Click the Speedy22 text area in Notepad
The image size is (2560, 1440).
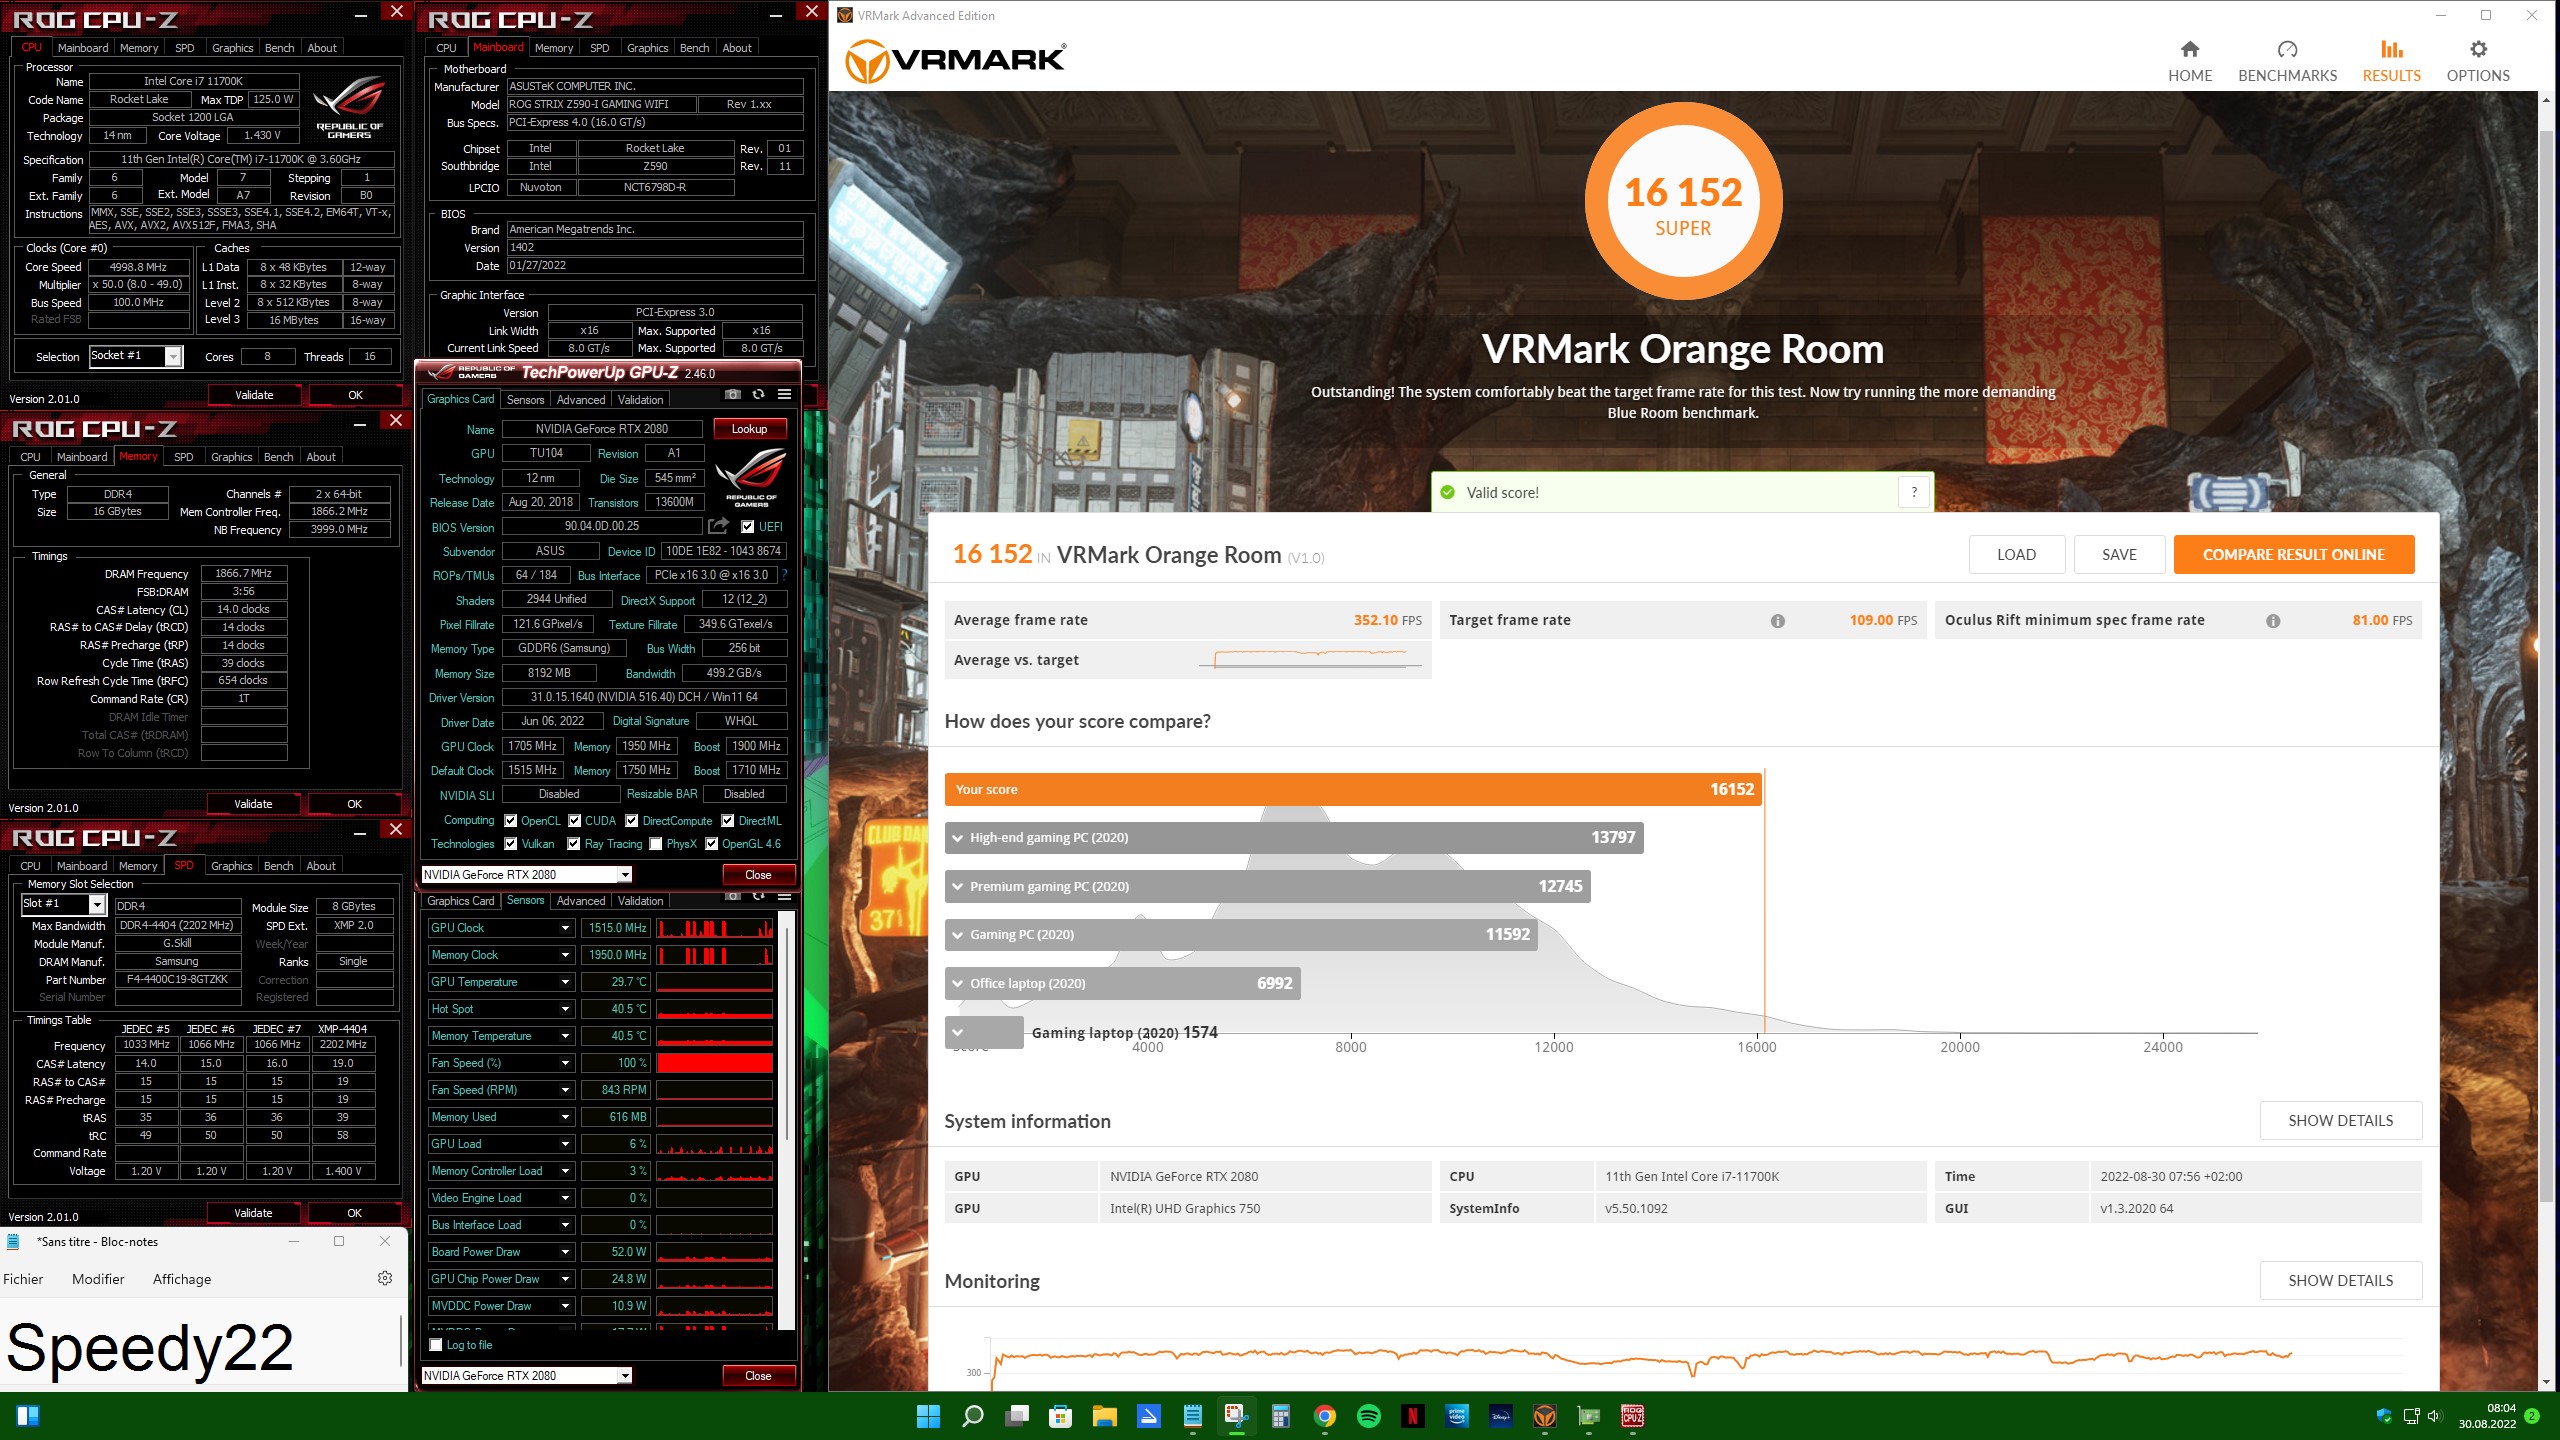[x=200, y=1347]
